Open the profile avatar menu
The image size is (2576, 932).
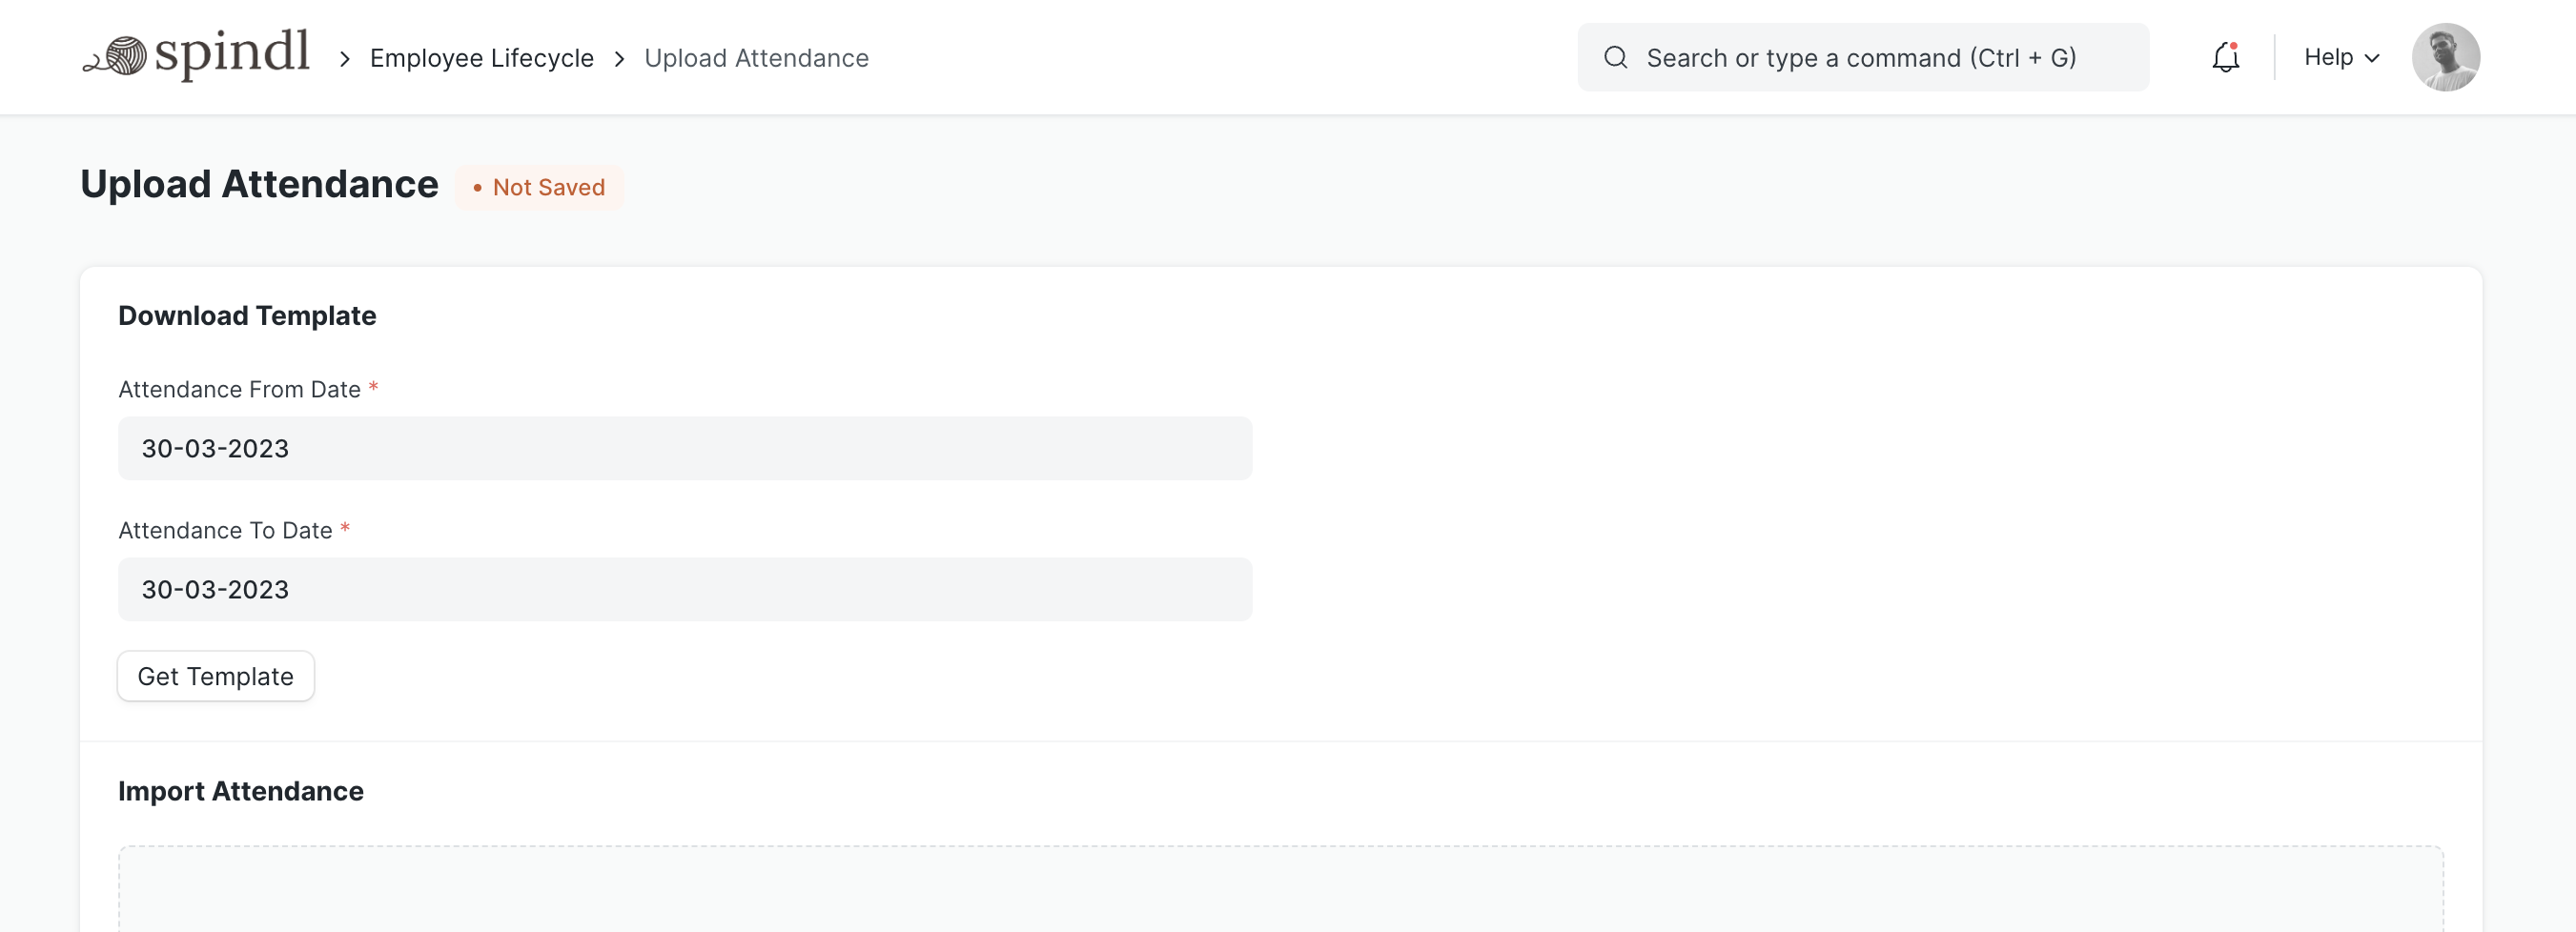pos(2446,57)
